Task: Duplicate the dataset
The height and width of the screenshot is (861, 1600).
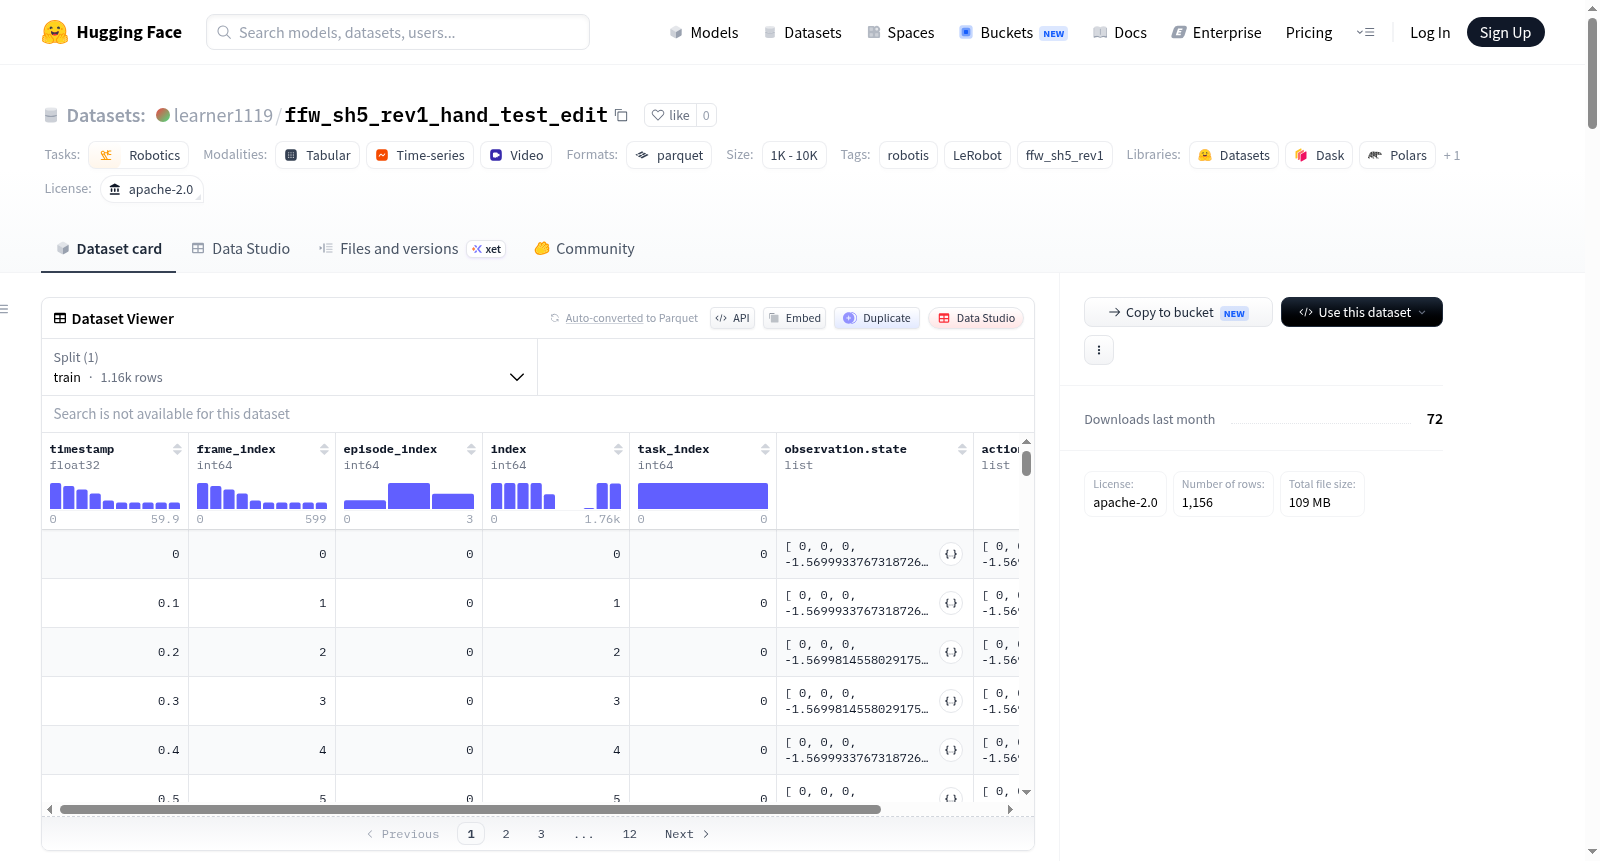Action: pyautogui.click(x=877, y=318)
